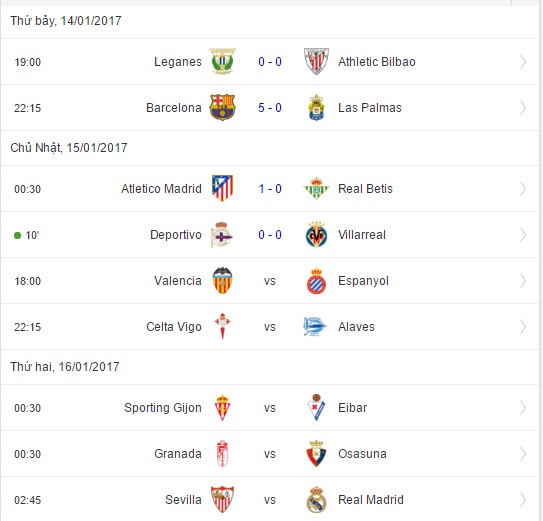543x521 pixels.
Task: Click the Athletic Bilbao crest
Action: [x=316, y=62]
